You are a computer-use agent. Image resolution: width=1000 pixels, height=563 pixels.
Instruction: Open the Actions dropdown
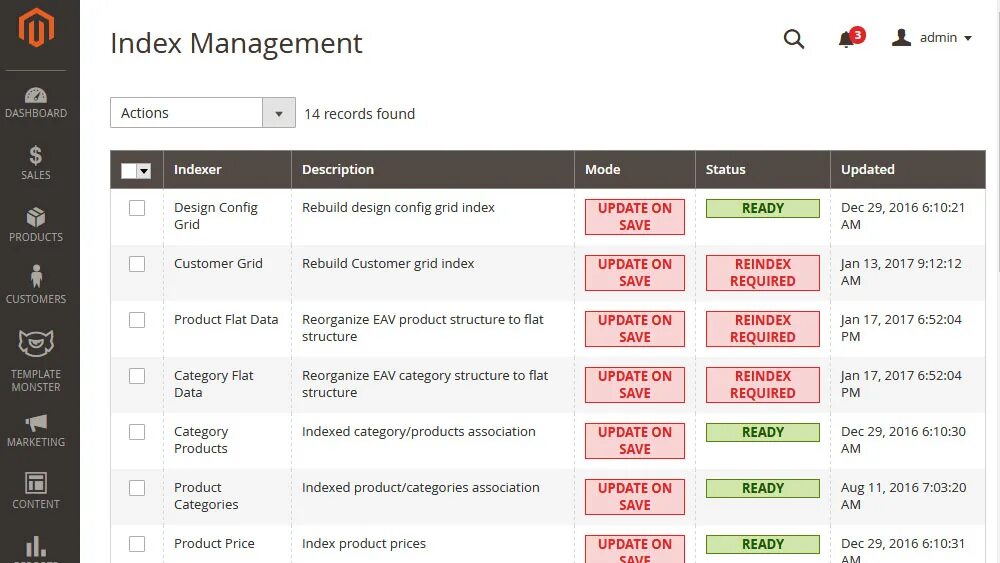coord(203,113)
